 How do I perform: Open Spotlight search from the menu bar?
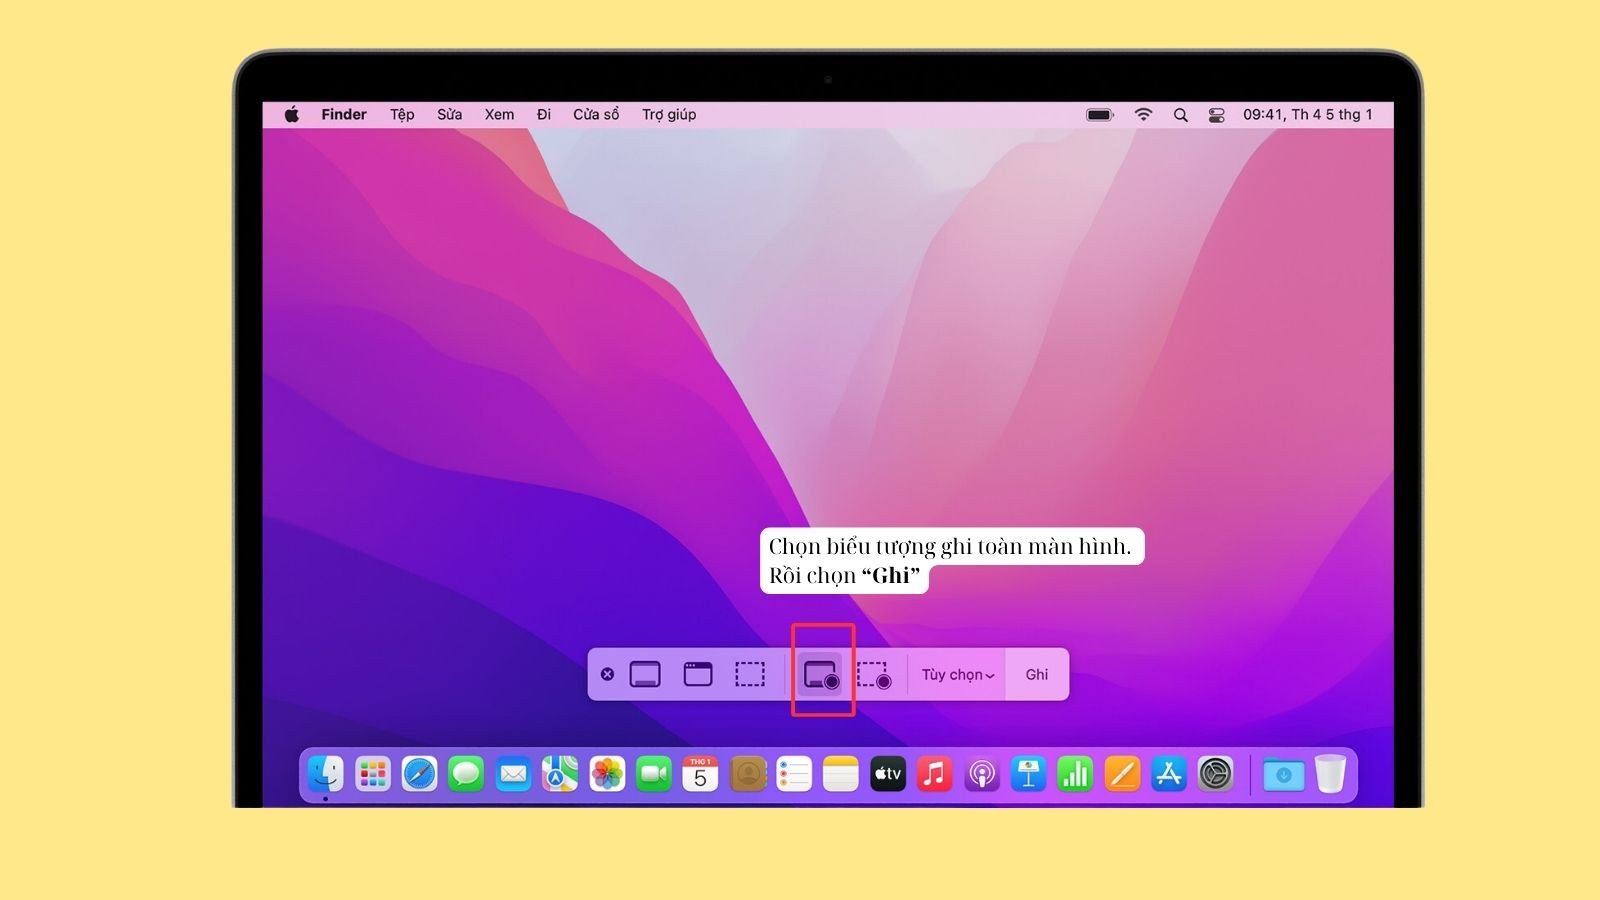click(x=1180, y=115)
